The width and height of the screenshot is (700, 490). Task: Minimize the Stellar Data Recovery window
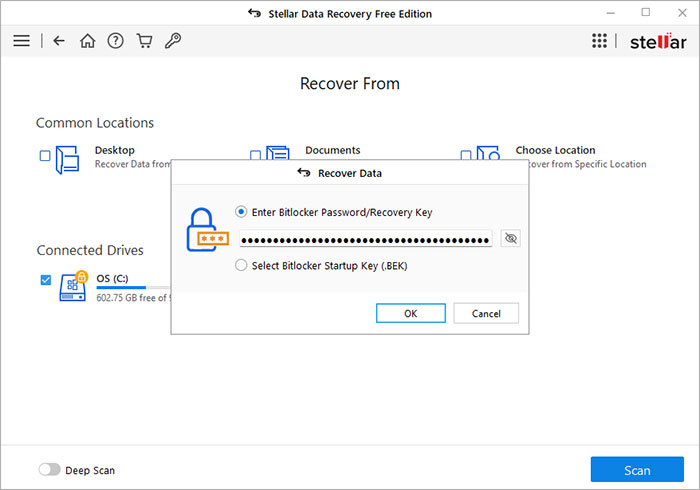coord(611,13)
